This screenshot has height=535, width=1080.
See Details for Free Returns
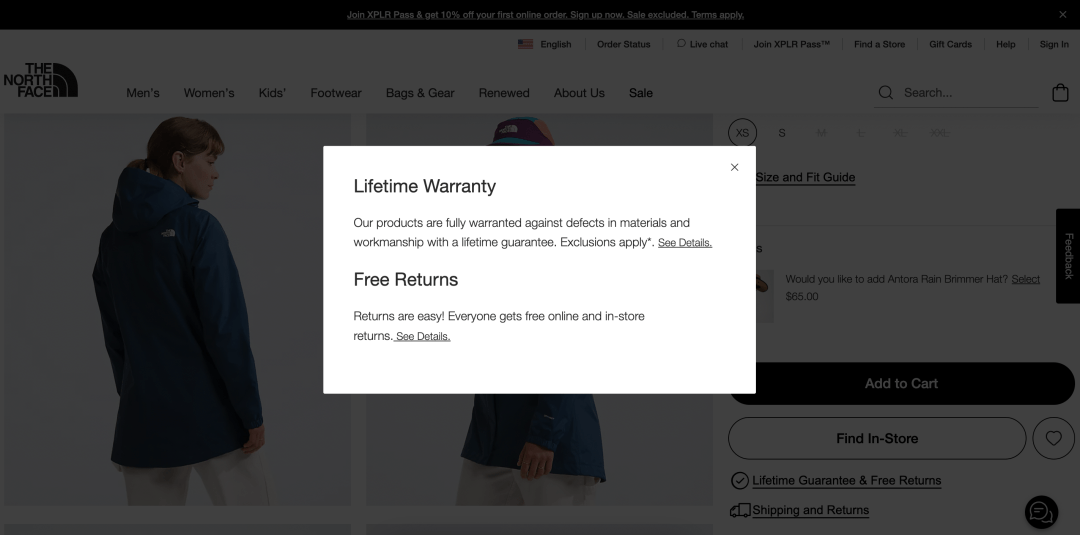[422, 337]
